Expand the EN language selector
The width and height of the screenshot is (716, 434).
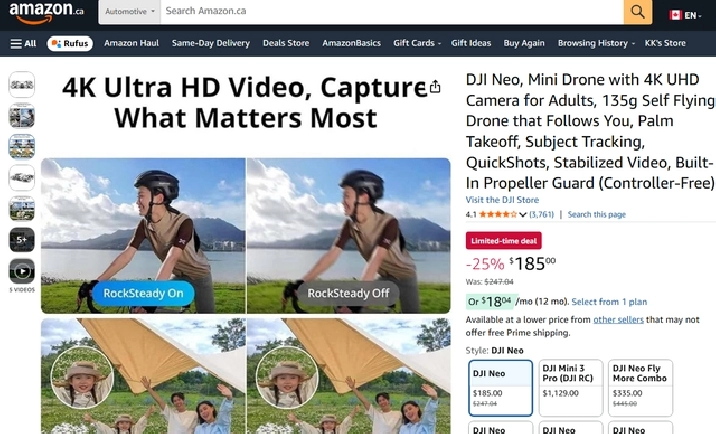pos(689,15)
